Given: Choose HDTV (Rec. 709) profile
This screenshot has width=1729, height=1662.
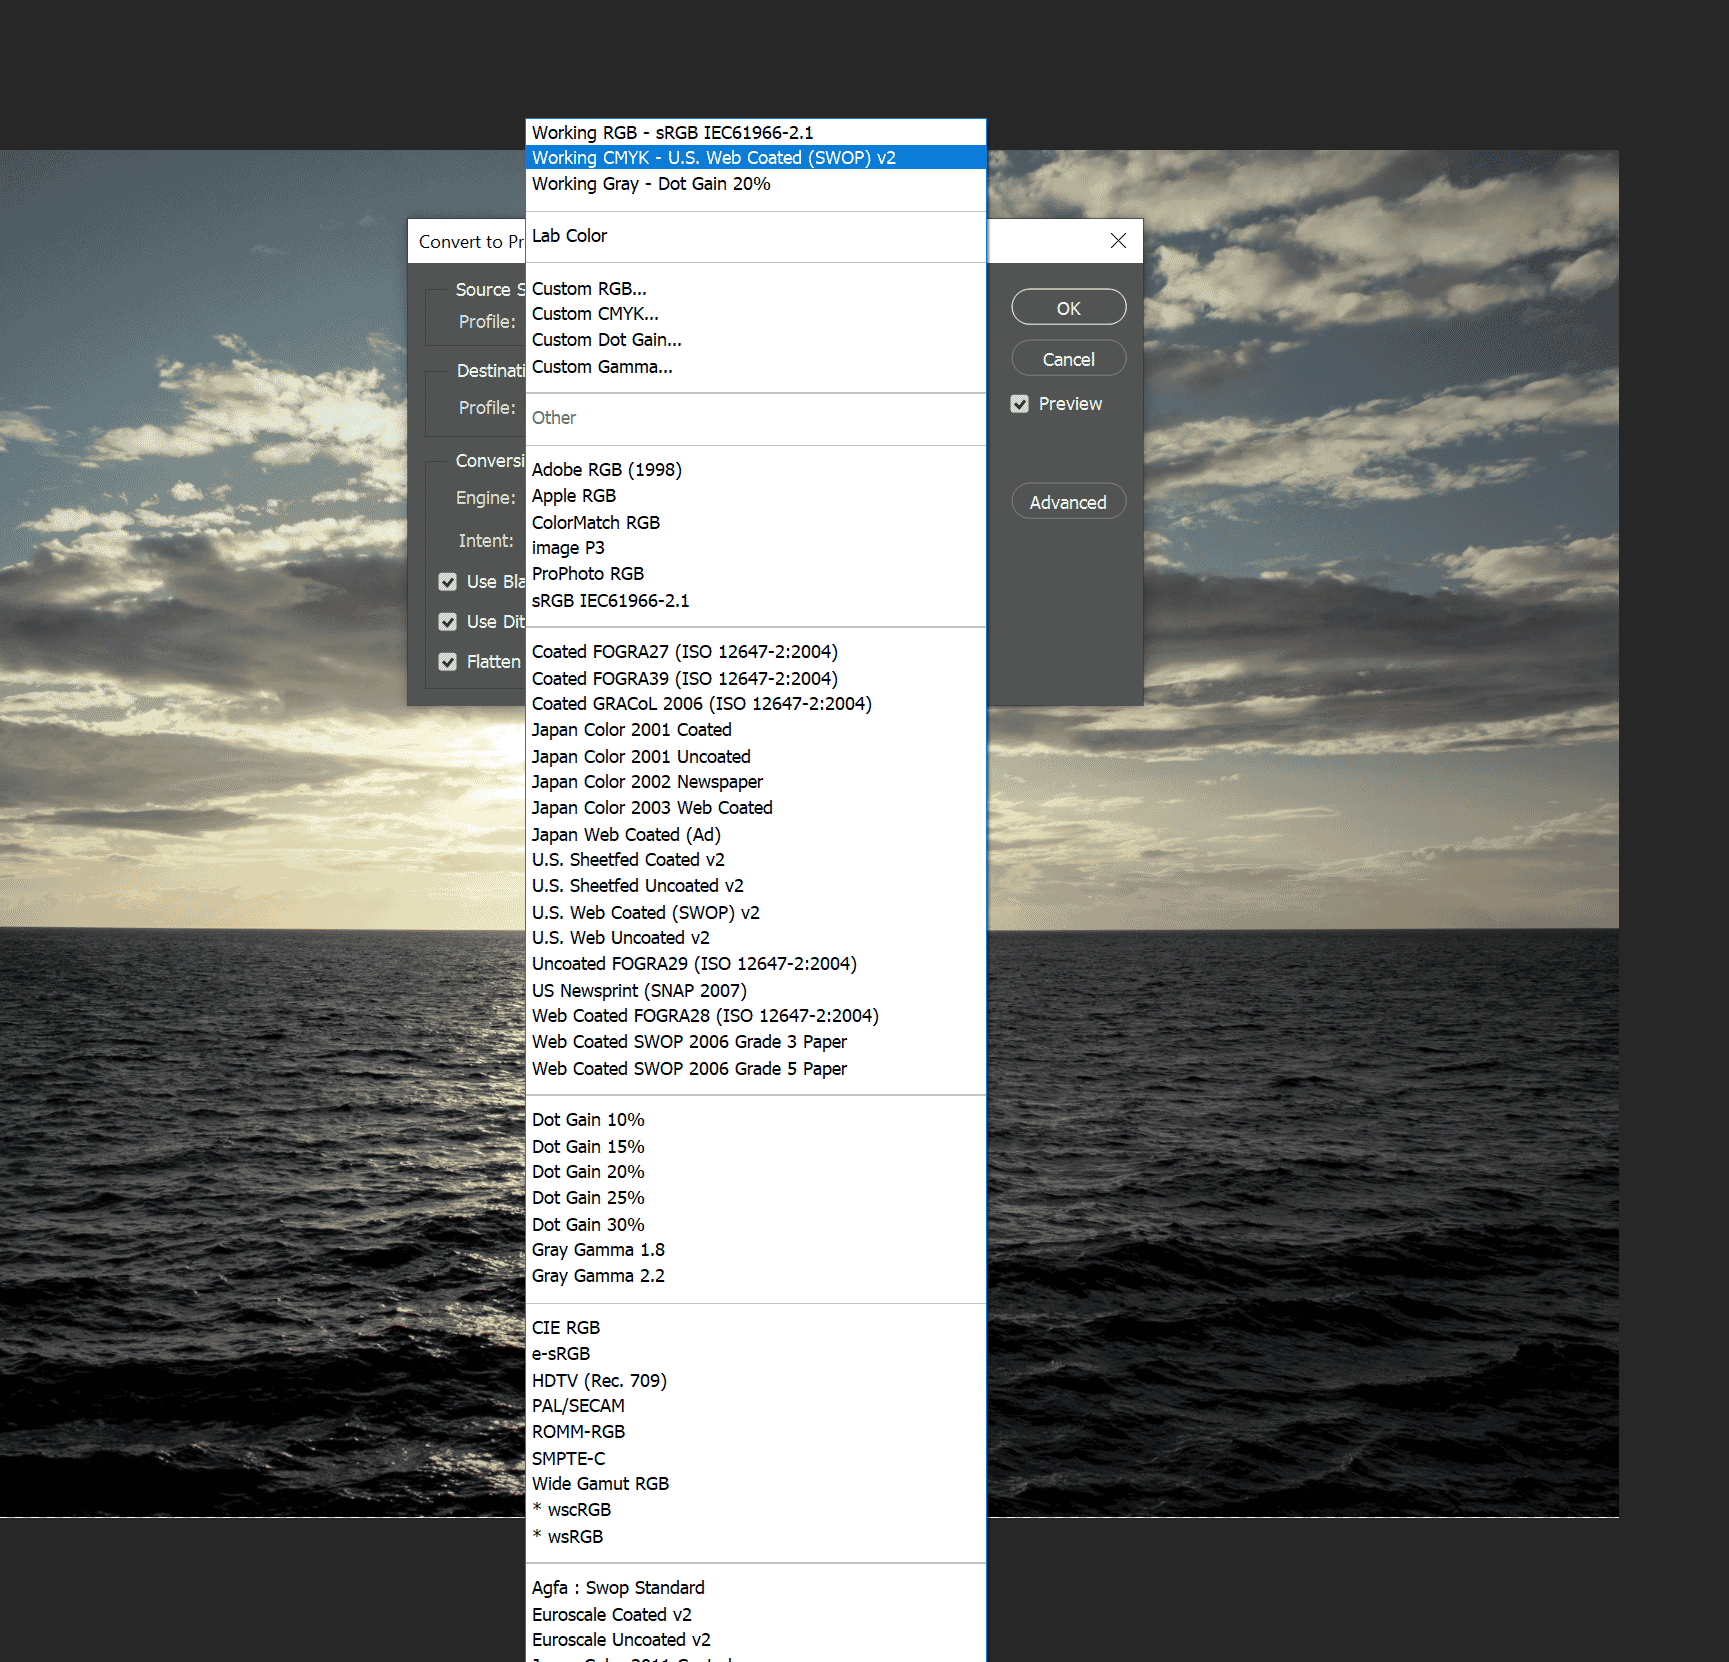Looking at the screenshot, I should pos(599,1381).
